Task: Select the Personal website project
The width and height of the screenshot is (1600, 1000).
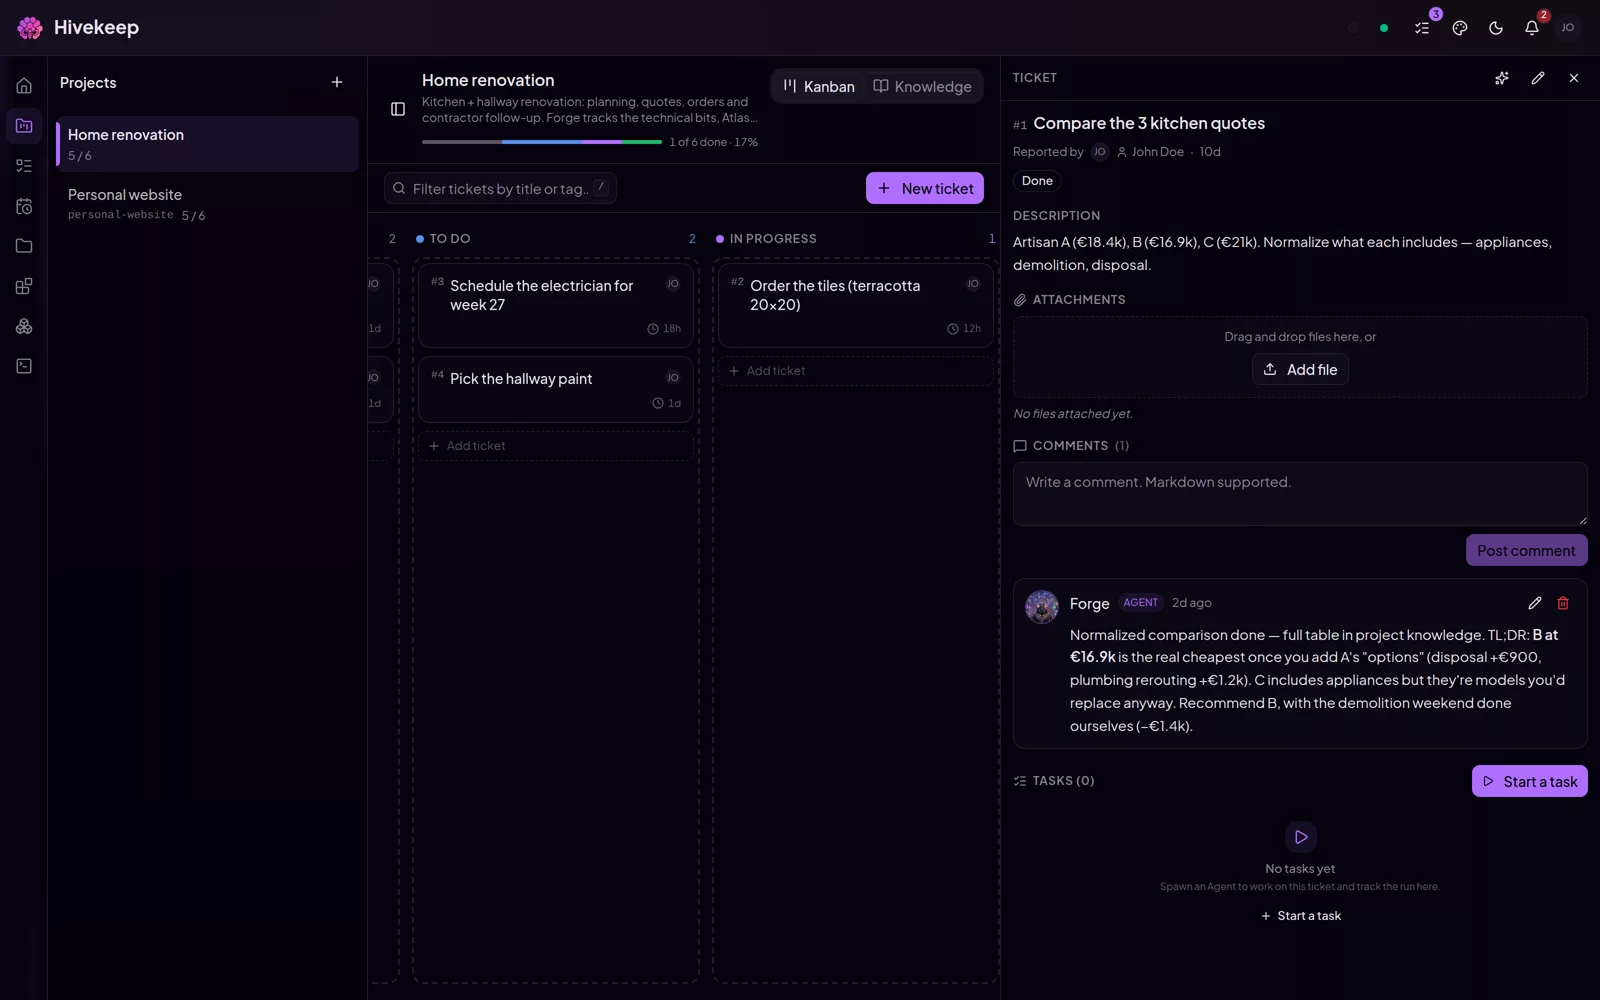Action: (x=207, y=204)
